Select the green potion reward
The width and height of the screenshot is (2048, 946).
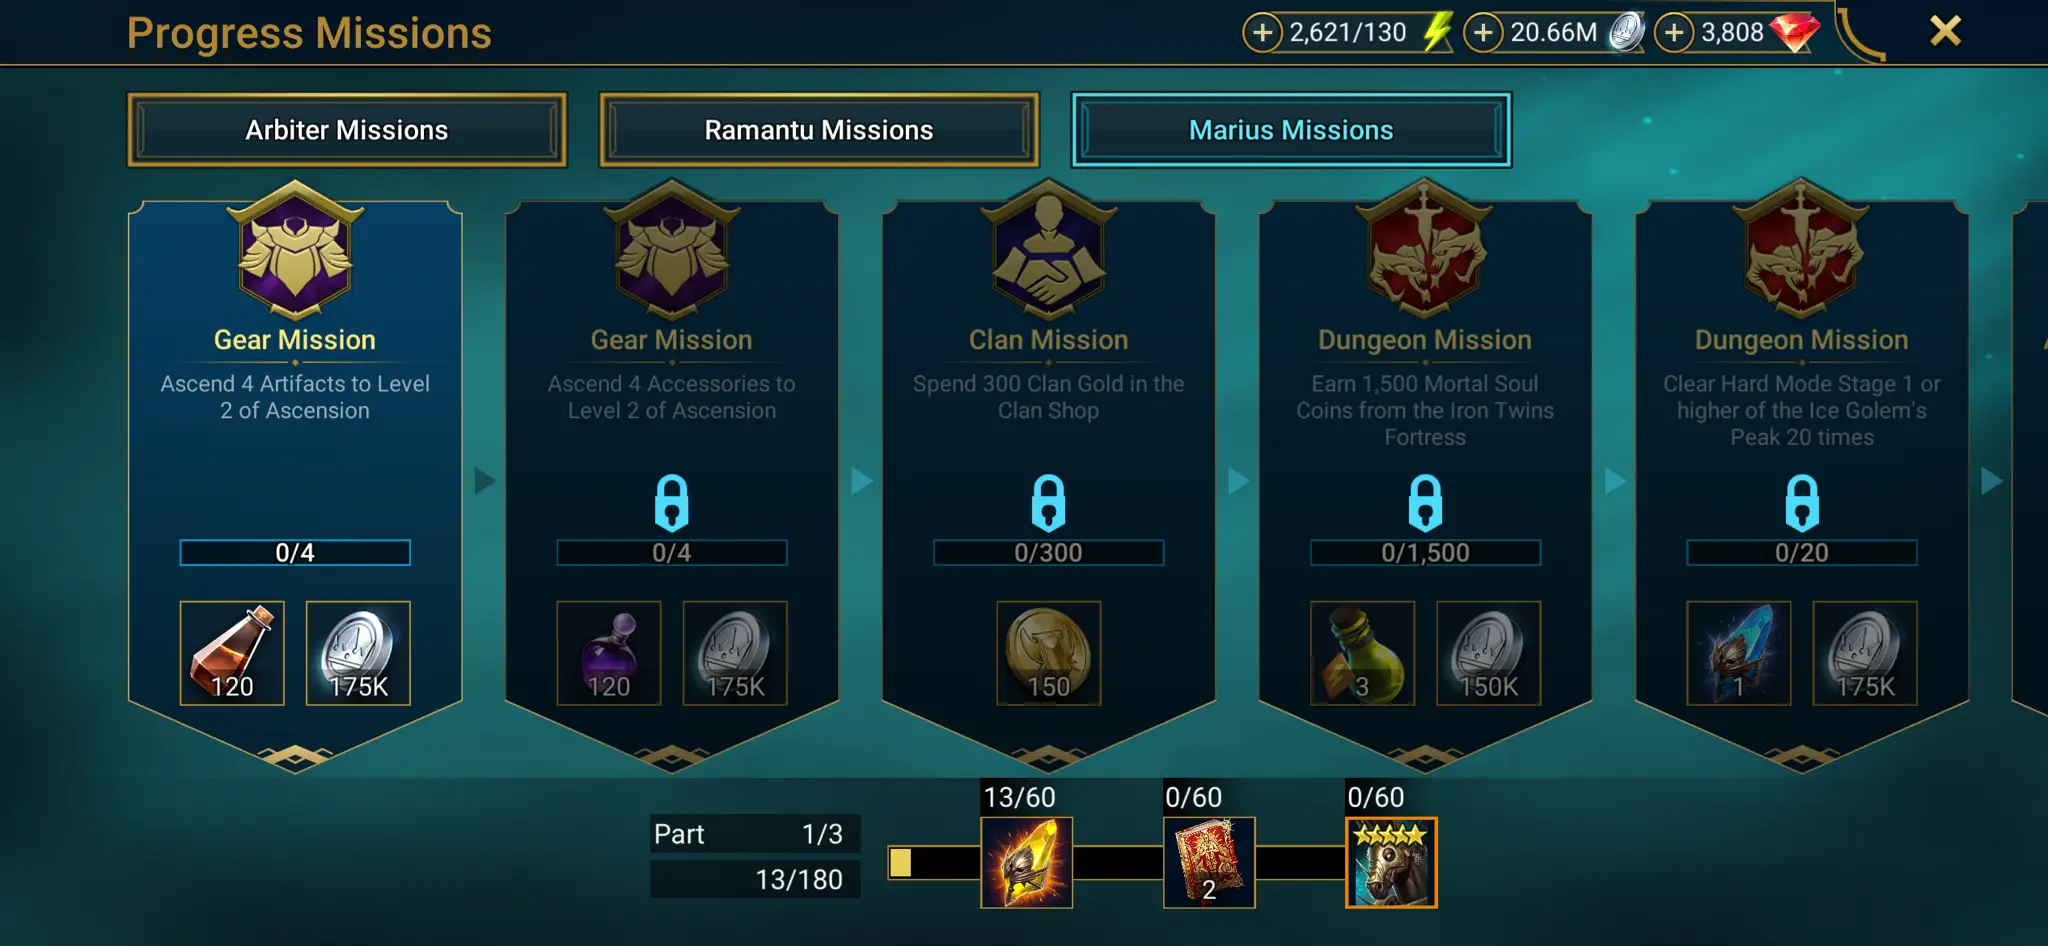tap(1363, 653)
